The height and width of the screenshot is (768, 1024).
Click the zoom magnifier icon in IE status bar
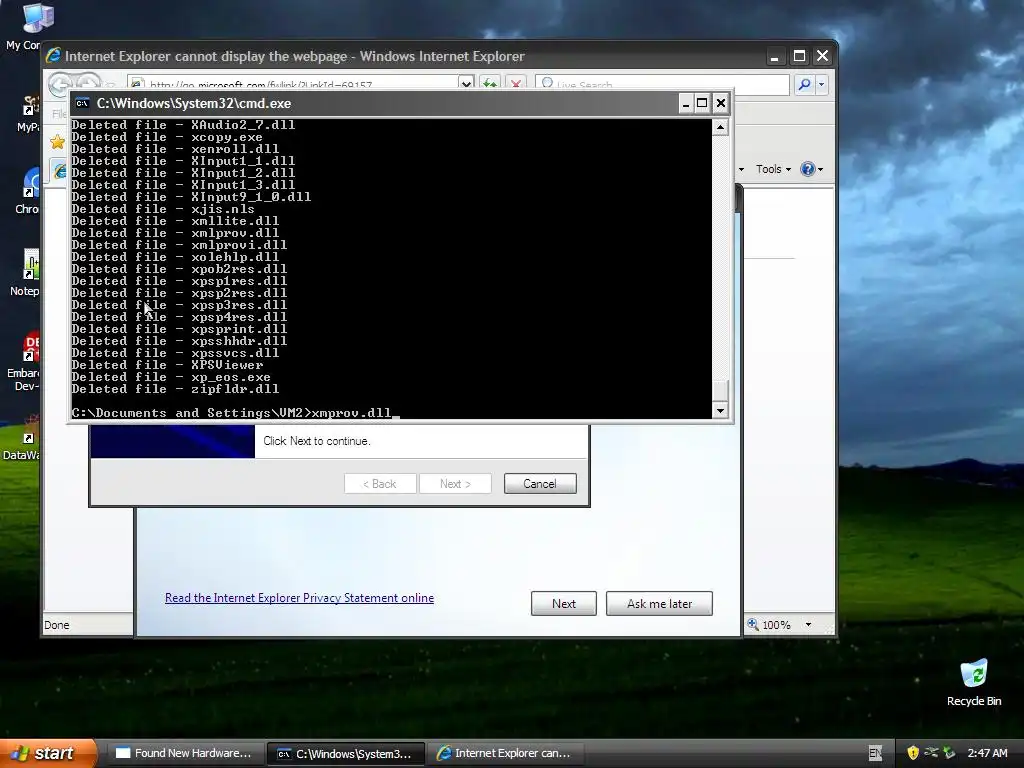(753, 624)
